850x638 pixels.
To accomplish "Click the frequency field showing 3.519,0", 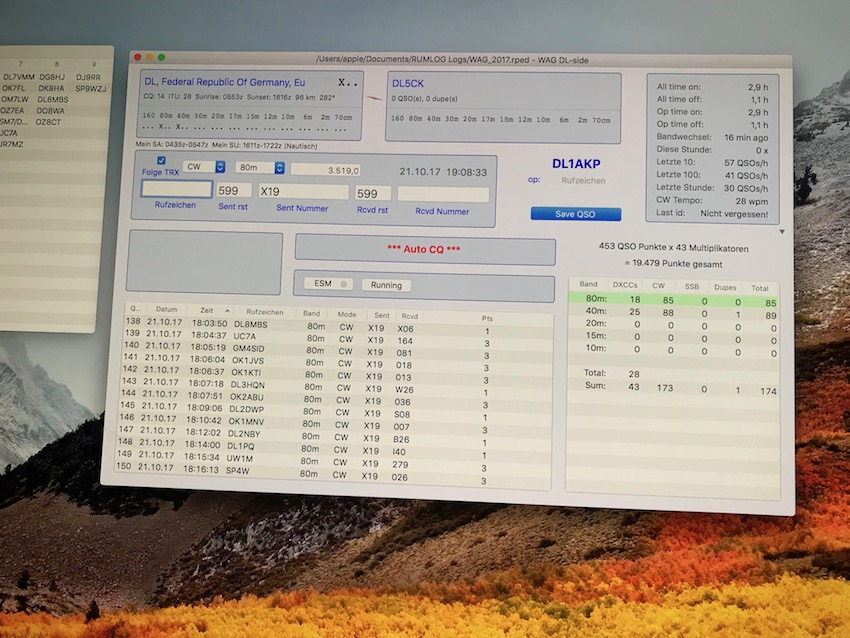I will [326, 170].
